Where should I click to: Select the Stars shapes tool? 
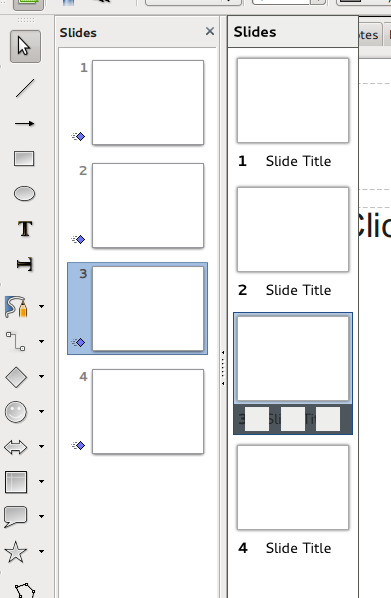(16, 552)
